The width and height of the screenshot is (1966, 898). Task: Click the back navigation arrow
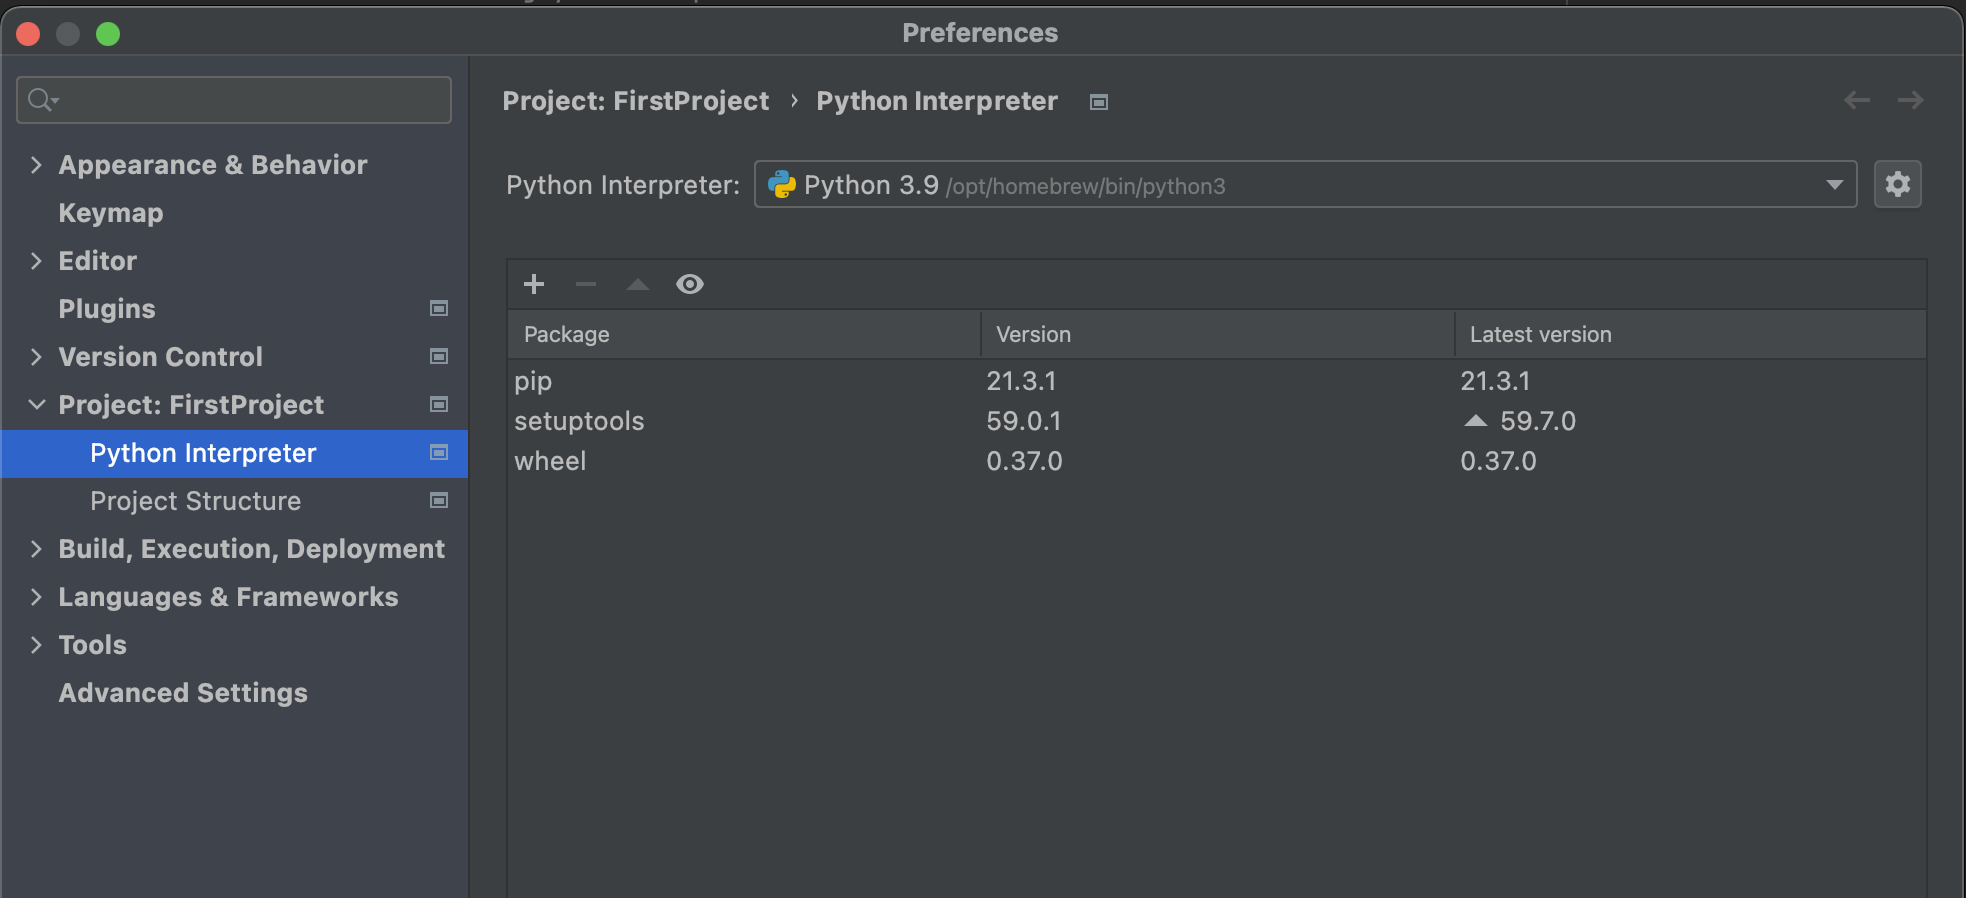pos(1857,100)
